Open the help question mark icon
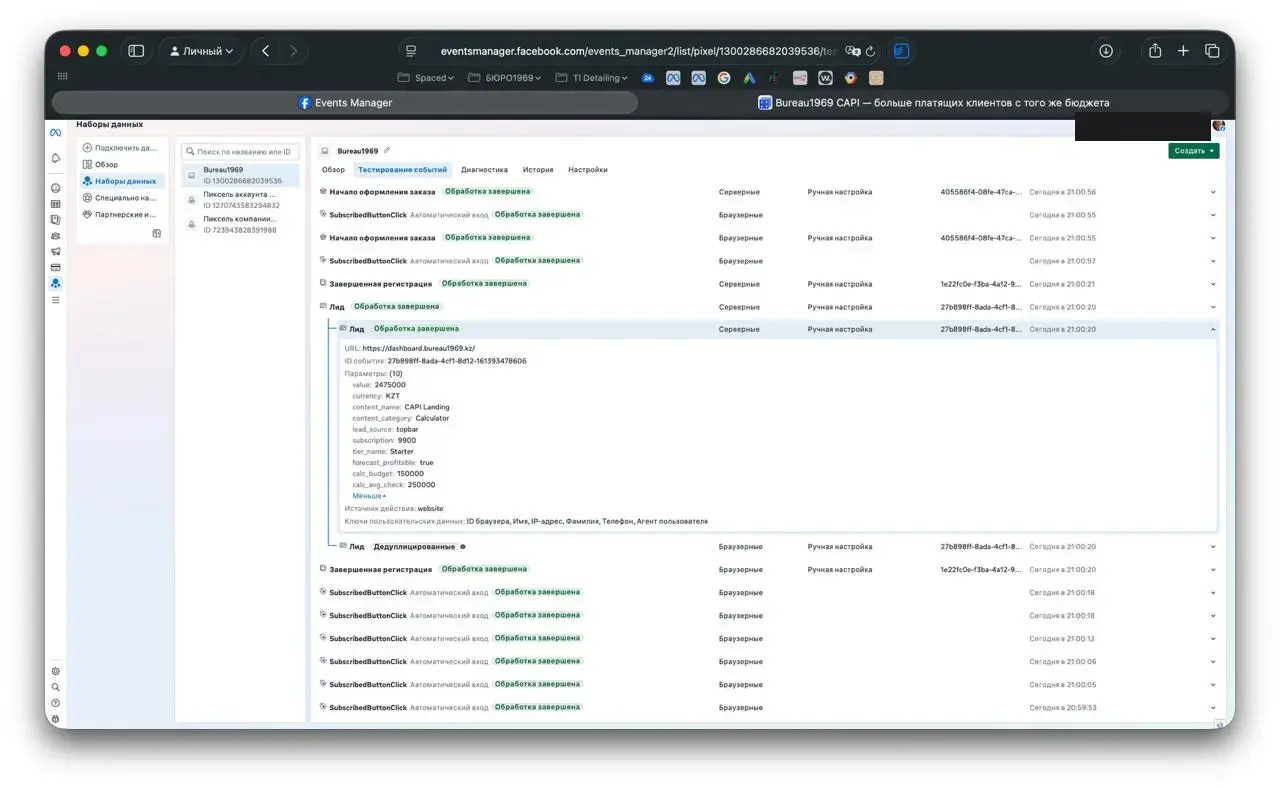This screenshot has height=788, width=1280. [x=55, y=703]
